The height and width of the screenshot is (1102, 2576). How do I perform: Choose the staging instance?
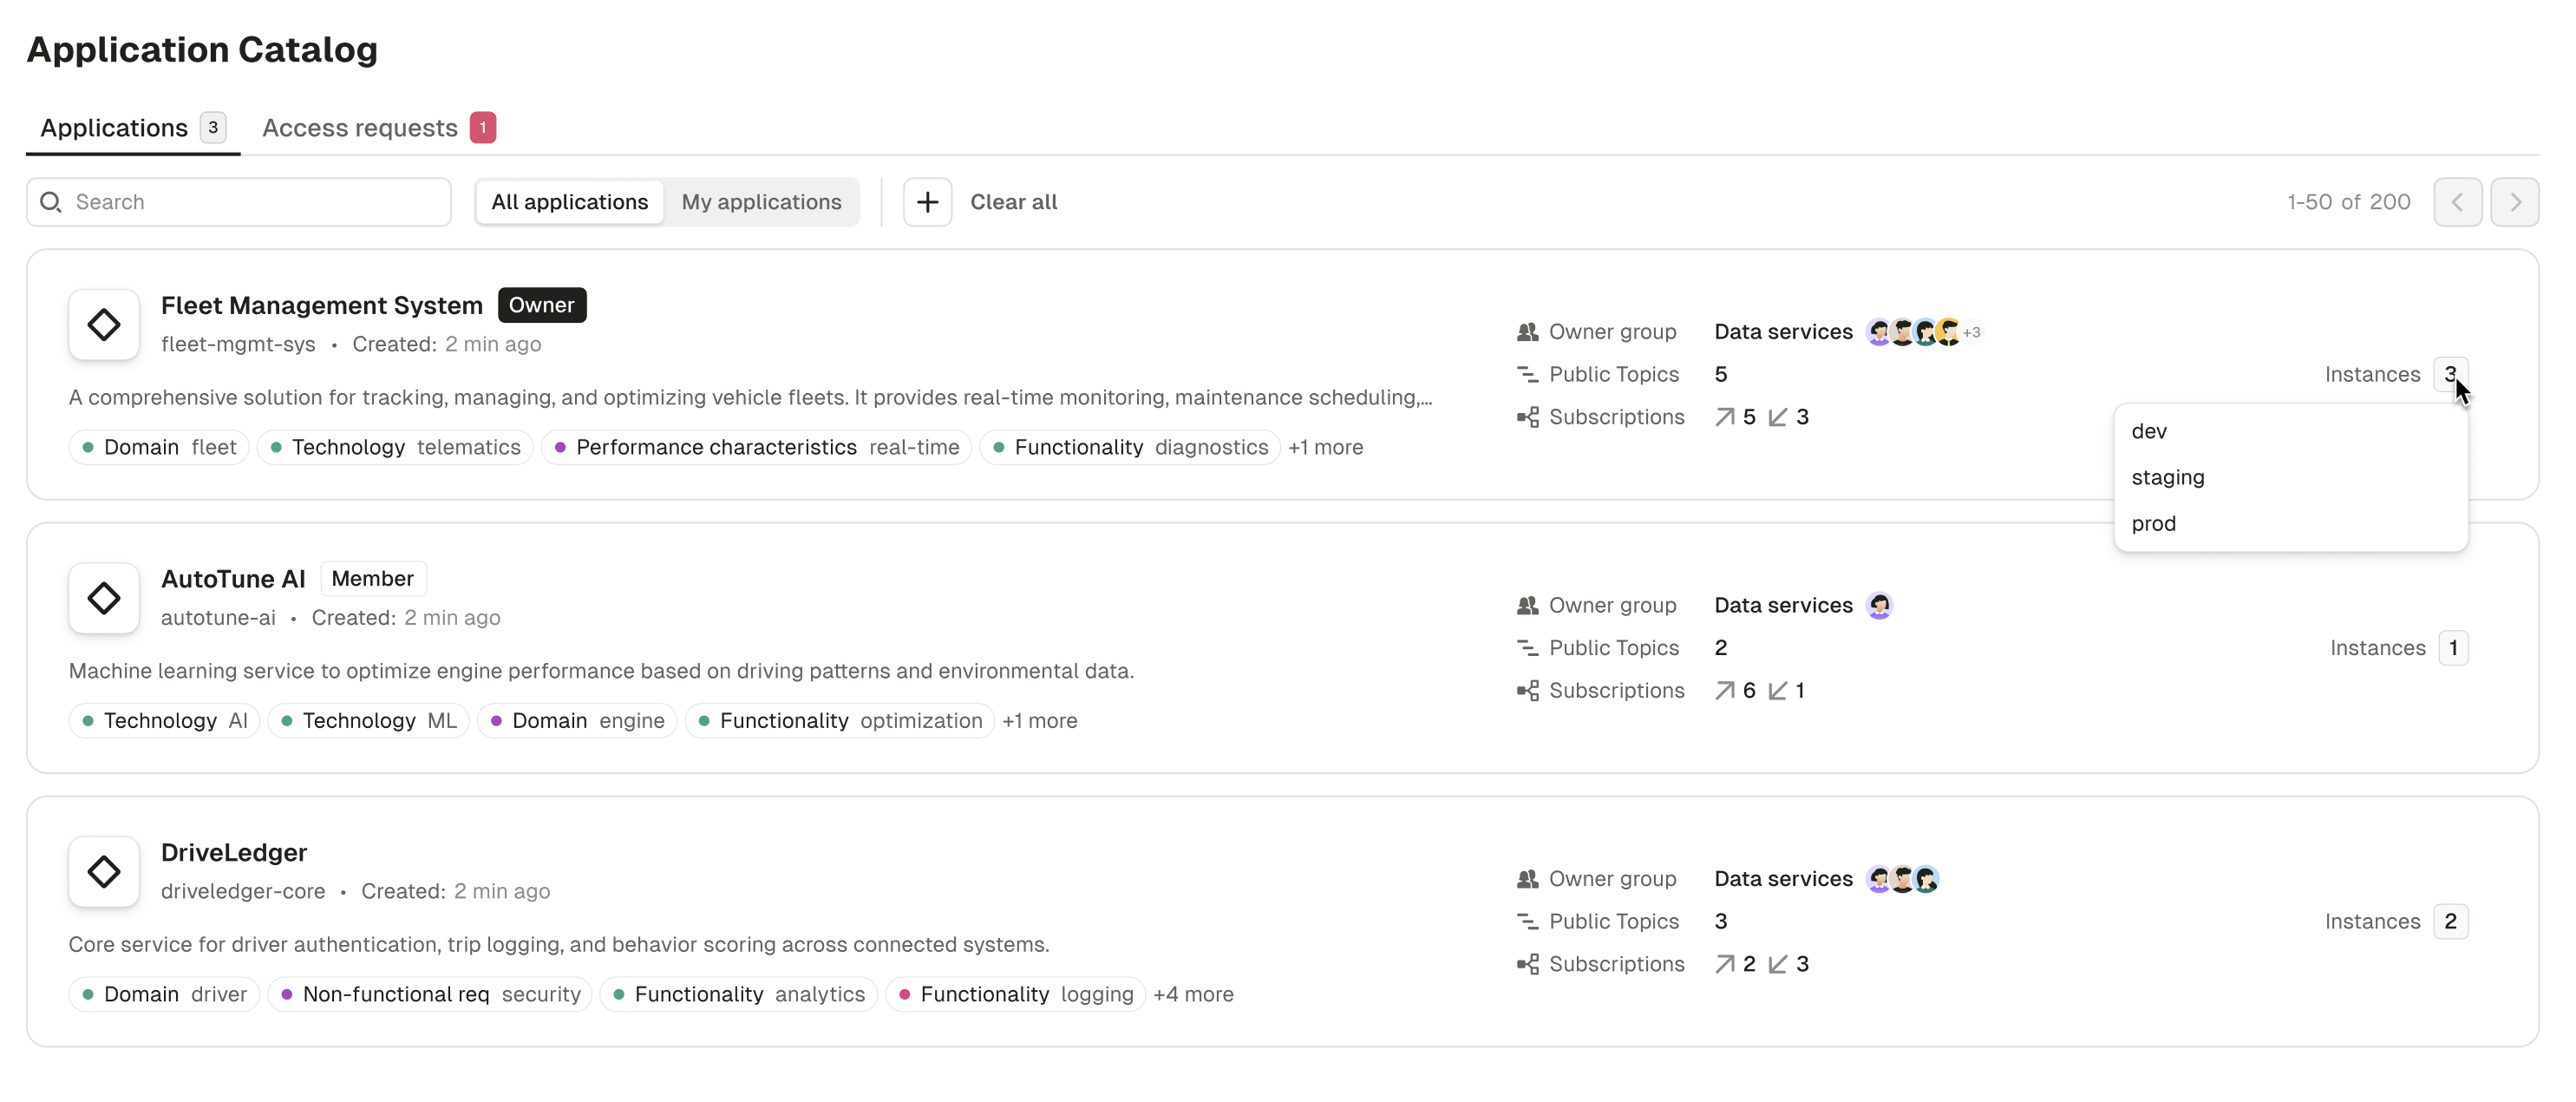tap(2290, 477)
